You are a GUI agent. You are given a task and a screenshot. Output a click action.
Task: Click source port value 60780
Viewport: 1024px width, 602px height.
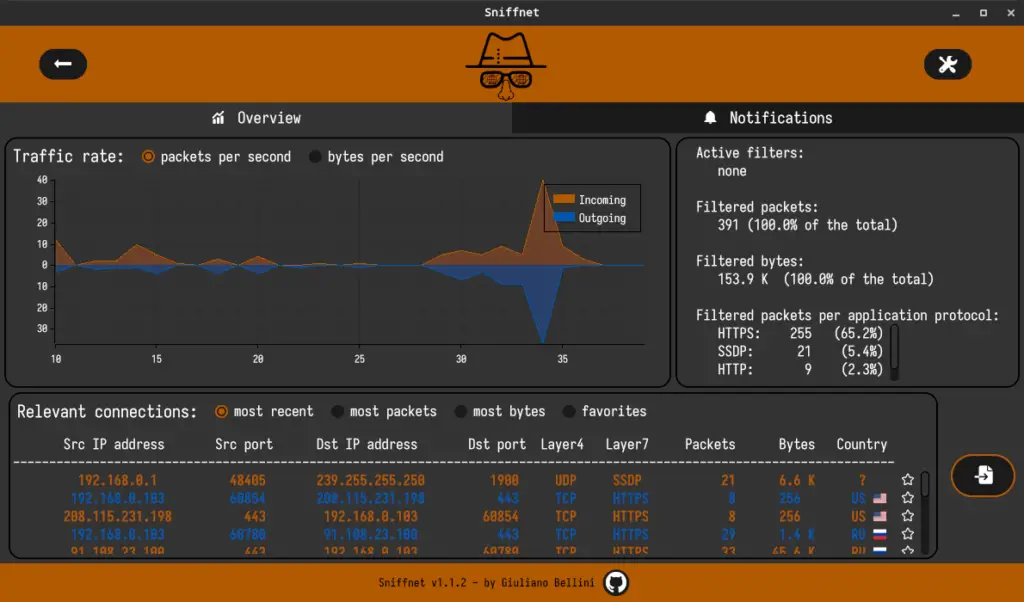248,535
